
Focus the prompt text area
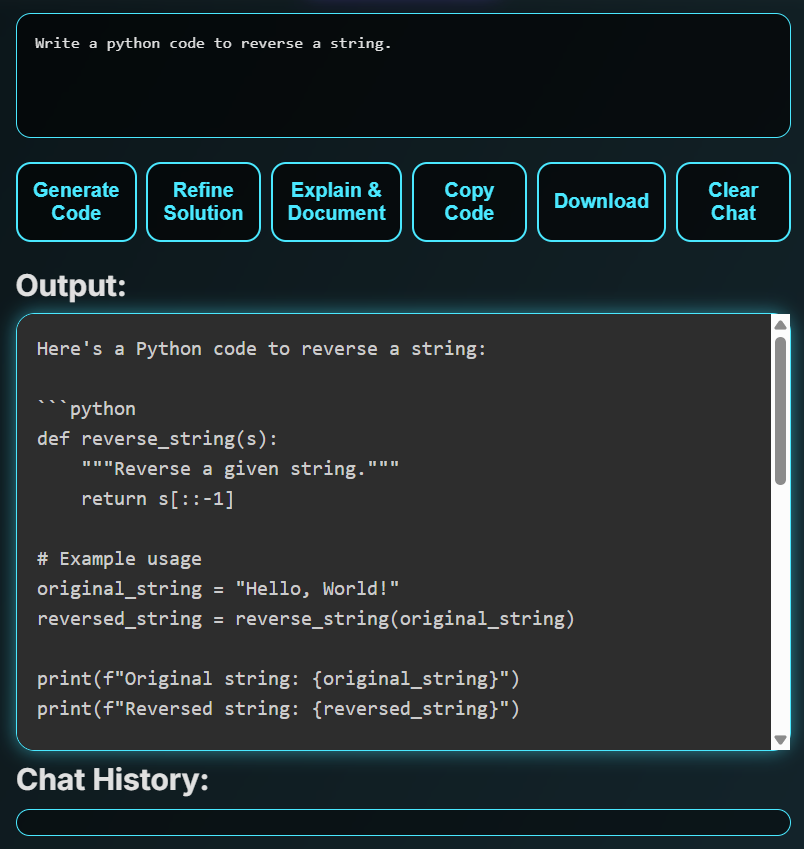(x=403, y=75)
